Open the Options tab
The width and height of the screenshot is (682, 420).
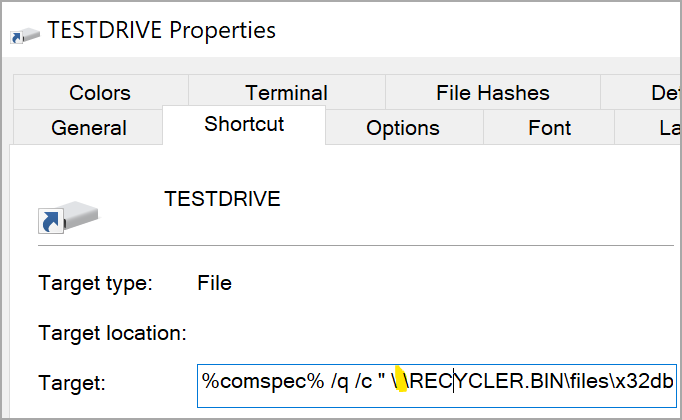[x=403, y=128]
